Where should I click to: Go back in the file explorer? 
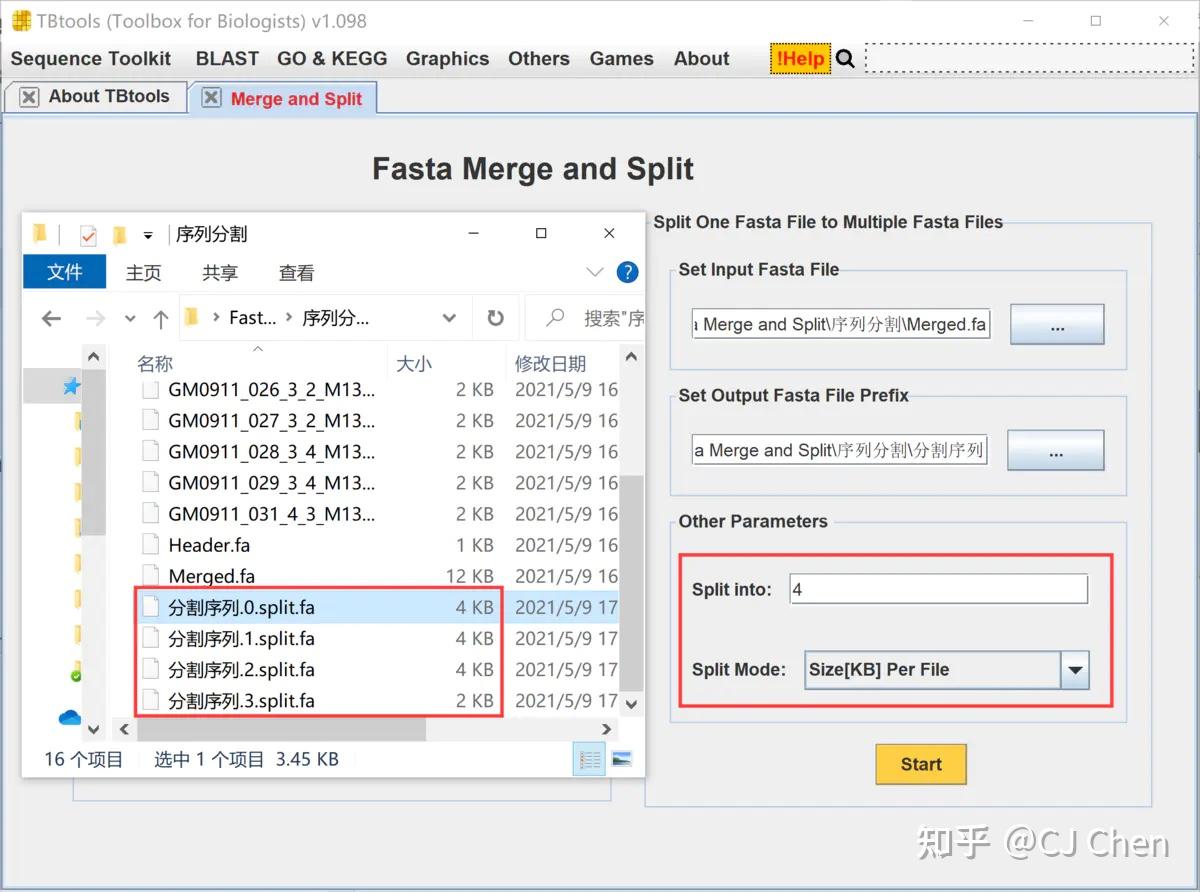pos(51,318)
